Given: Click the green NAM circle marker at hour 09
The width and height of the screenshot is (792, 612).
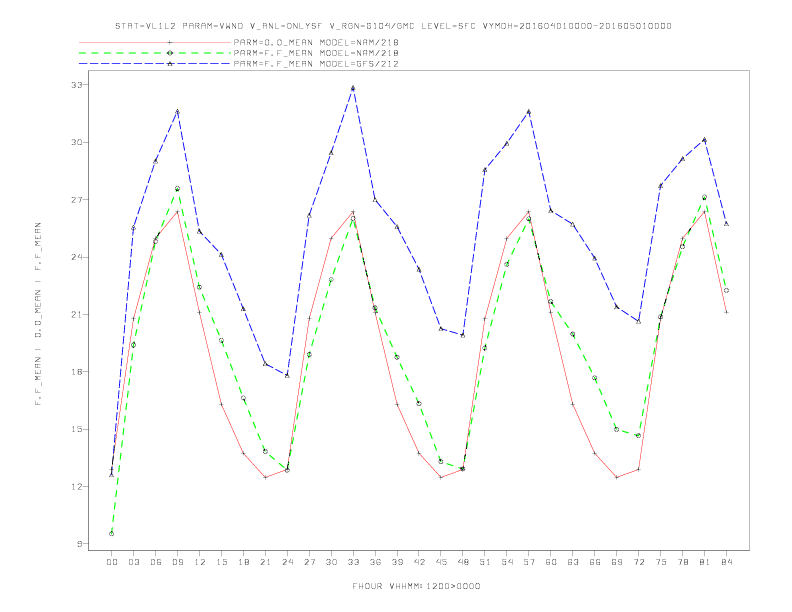Looking at the screenshot, I should click(x=177, y=188).
